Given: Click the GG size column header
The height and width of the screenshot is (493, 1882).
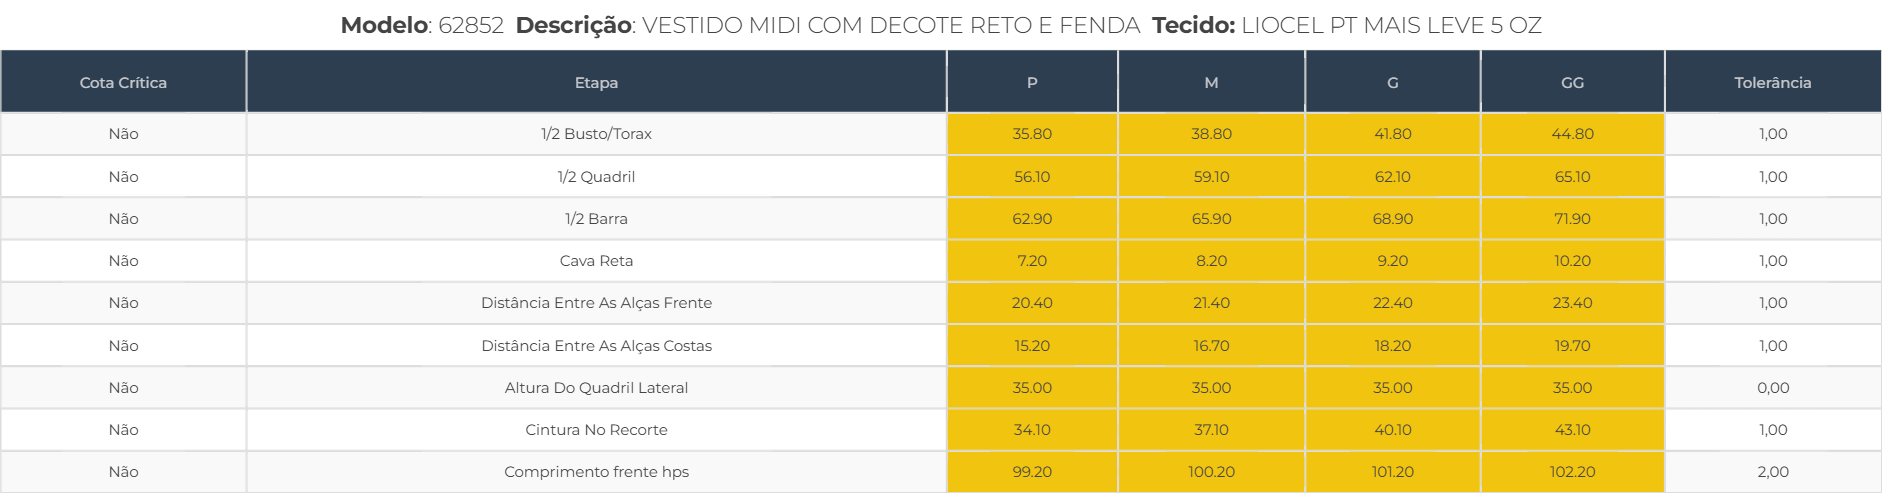Looking at the screenshot, I should pyautogui.click(x=1572, y=83).
